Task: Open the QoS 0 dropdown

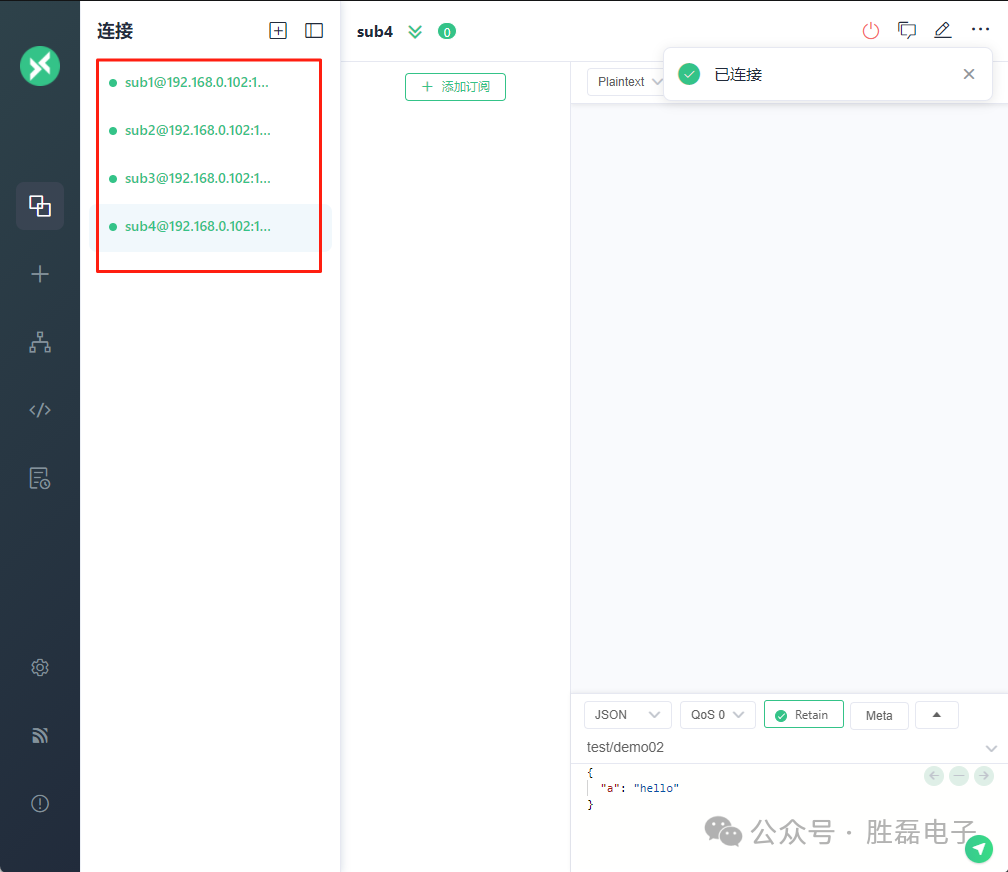Action: click(x=717, y=715)
